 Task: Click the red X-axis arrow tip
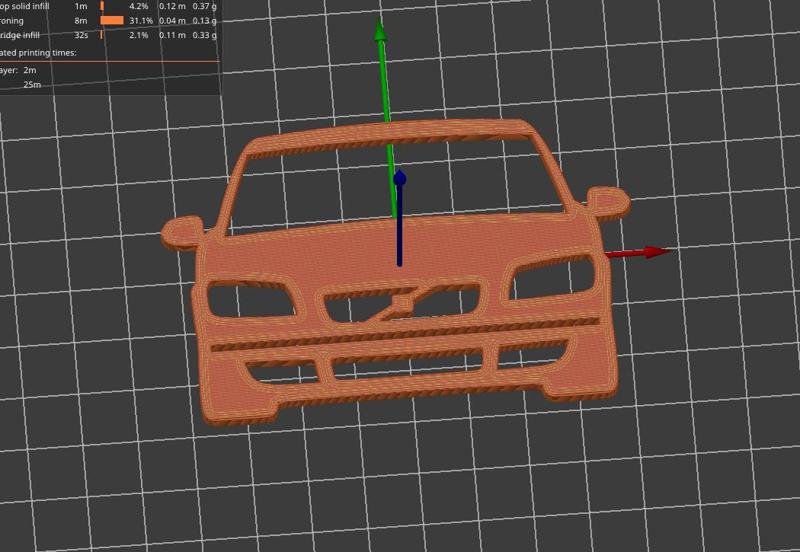click(x=657, y=252)
